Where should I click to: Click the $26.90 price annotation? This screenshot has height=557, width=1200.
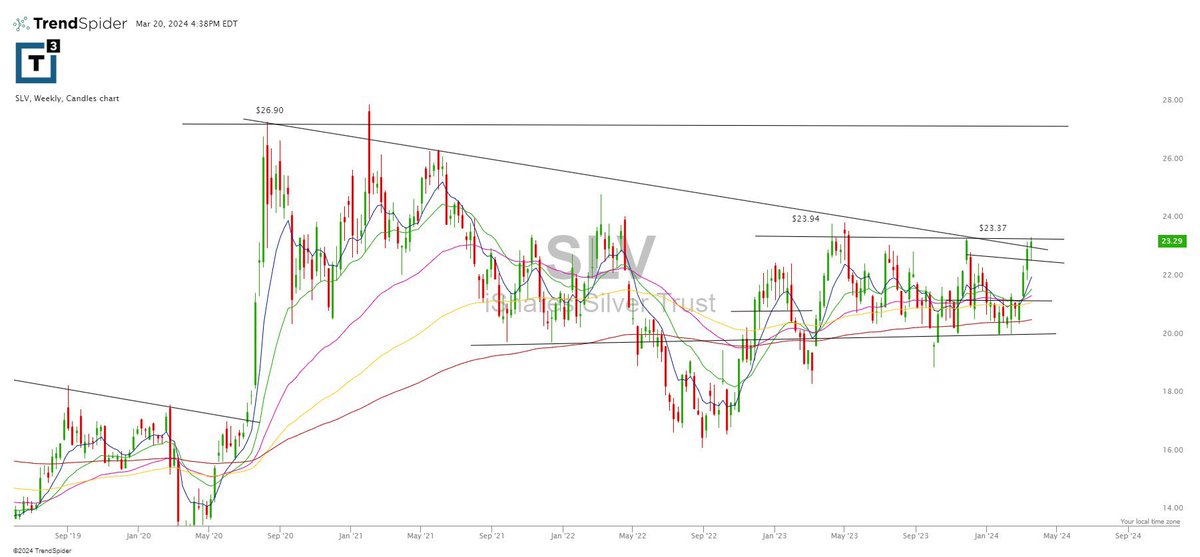tap(268, 111)
